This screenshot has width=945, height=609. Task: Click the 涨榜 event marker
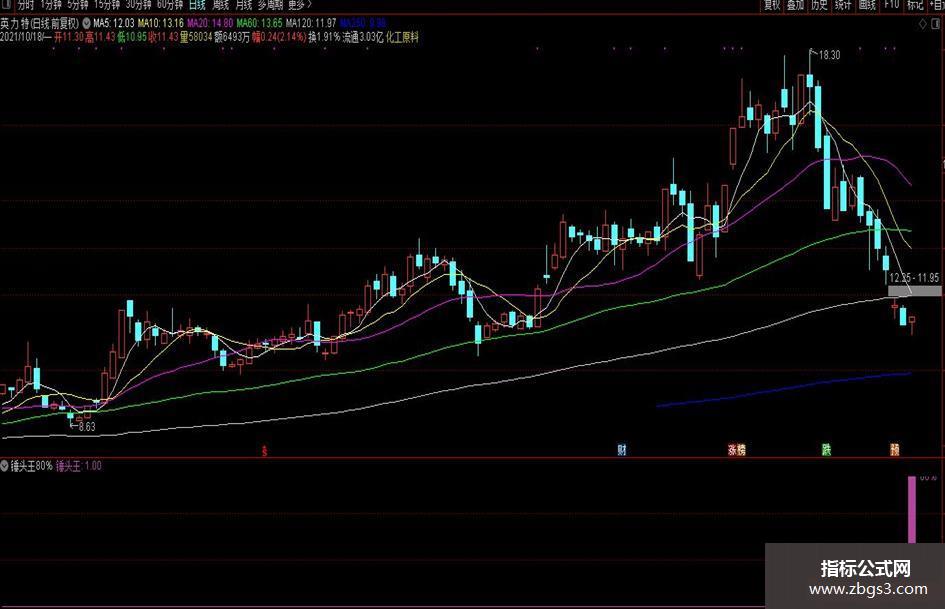736,450
